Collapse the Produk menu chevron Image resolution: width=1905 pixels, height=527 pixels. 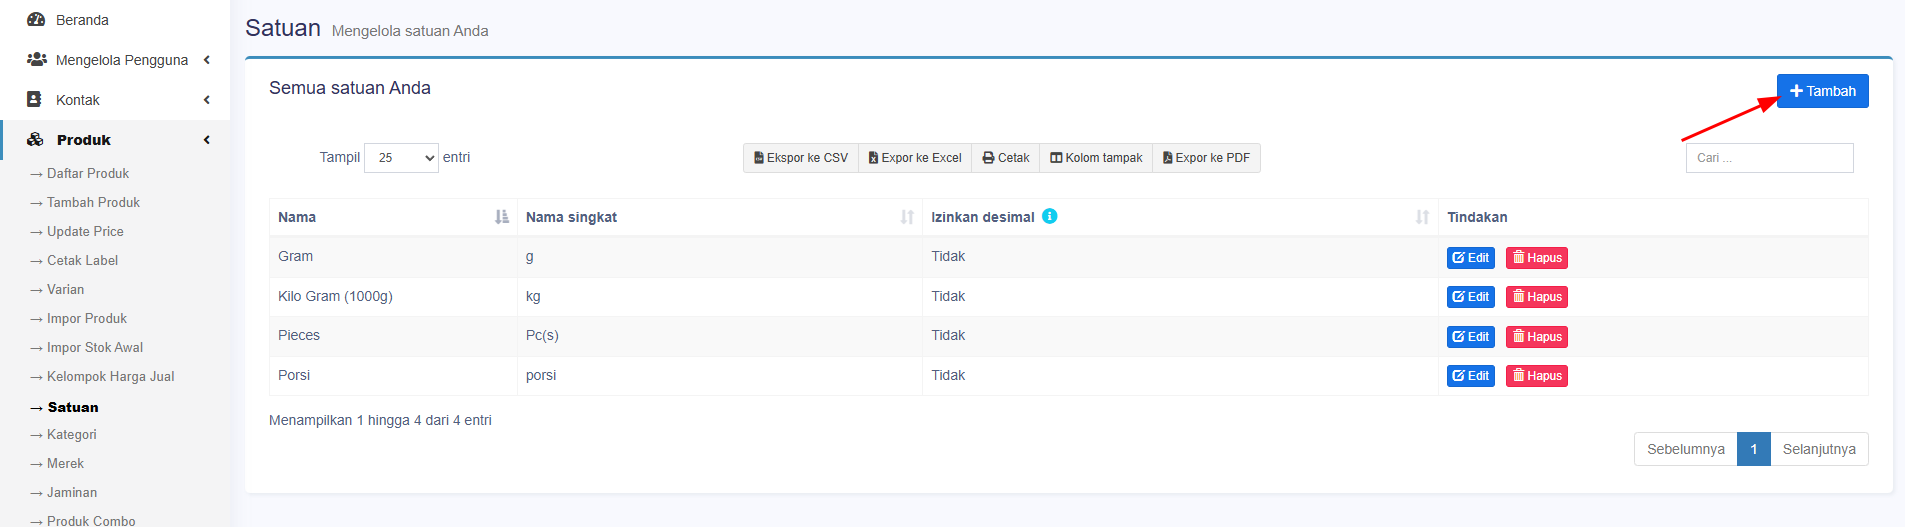click(207, 140)
